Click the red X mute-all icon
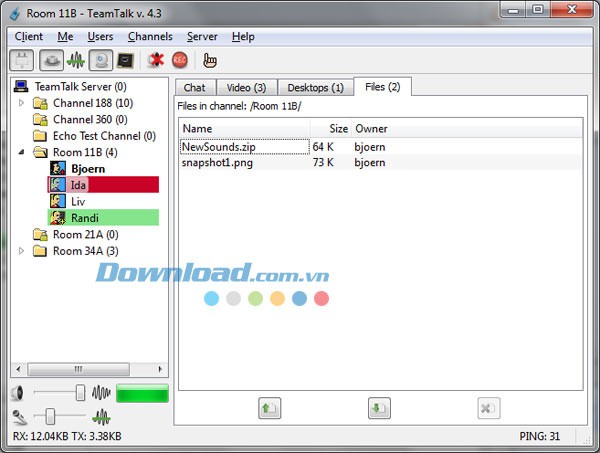The height and width of the screenshot is (453, 600). (x=156, y=61)
